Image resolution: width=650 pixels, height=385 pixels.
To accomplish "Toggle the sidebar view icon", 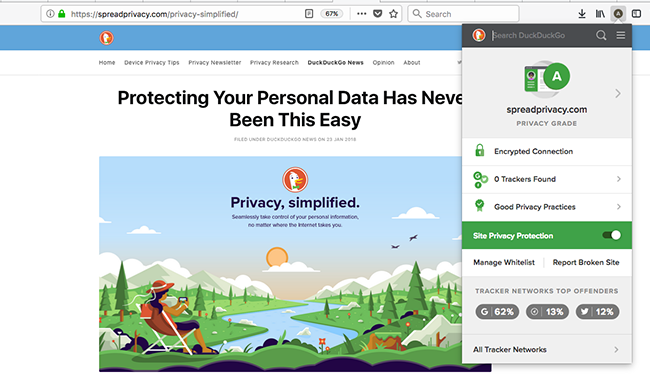I will [636, 14].
